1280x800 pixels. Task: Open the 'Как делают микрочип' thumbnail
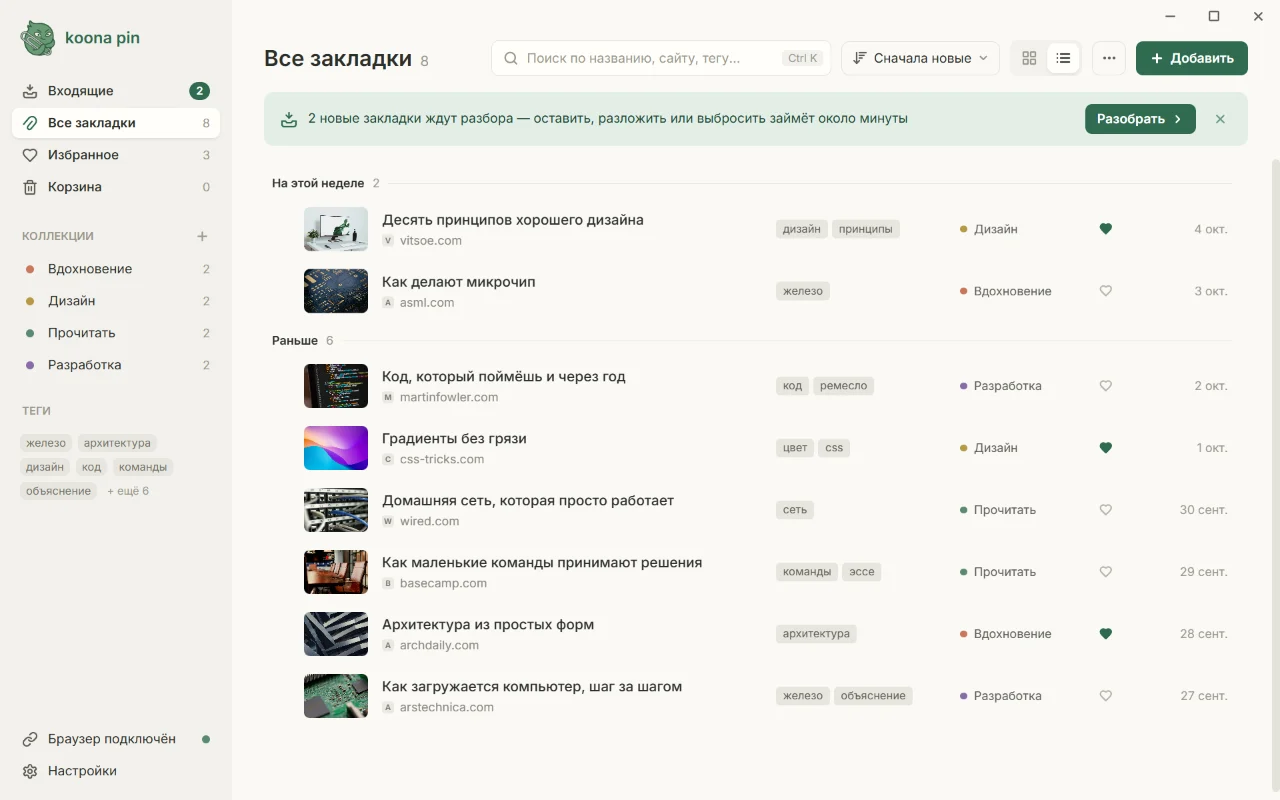(336, 291)
